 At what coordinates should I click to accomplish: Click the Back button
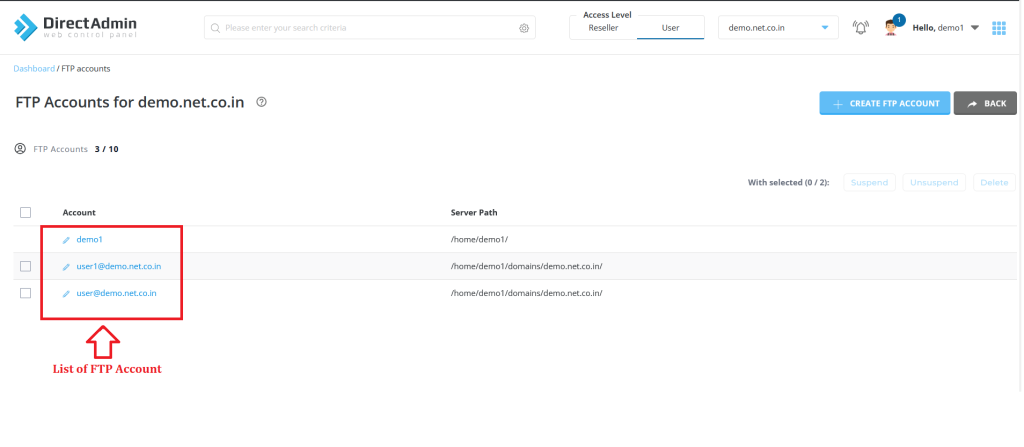(985, 103)
